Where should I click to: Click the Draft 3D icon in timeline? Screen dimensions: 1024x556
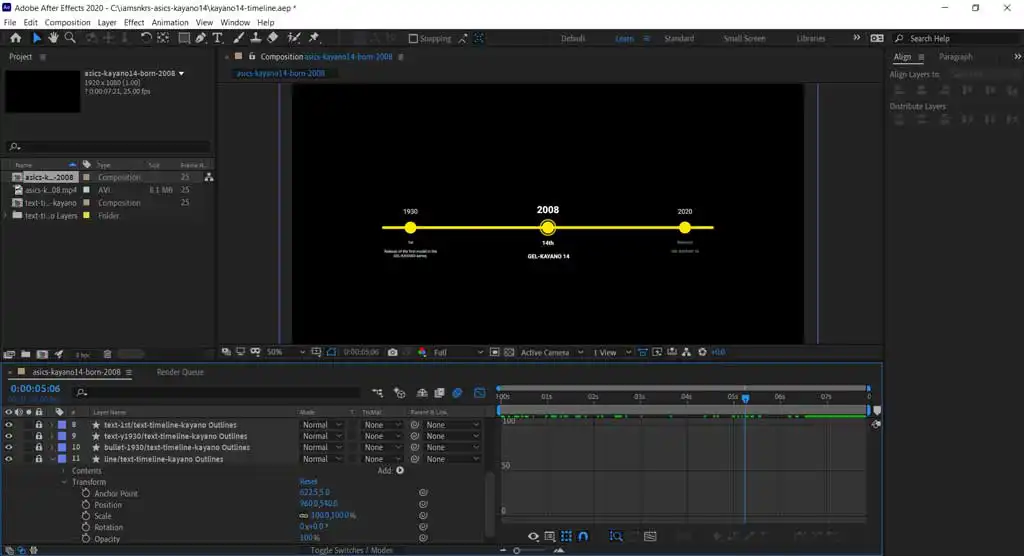tap(400, 393)
